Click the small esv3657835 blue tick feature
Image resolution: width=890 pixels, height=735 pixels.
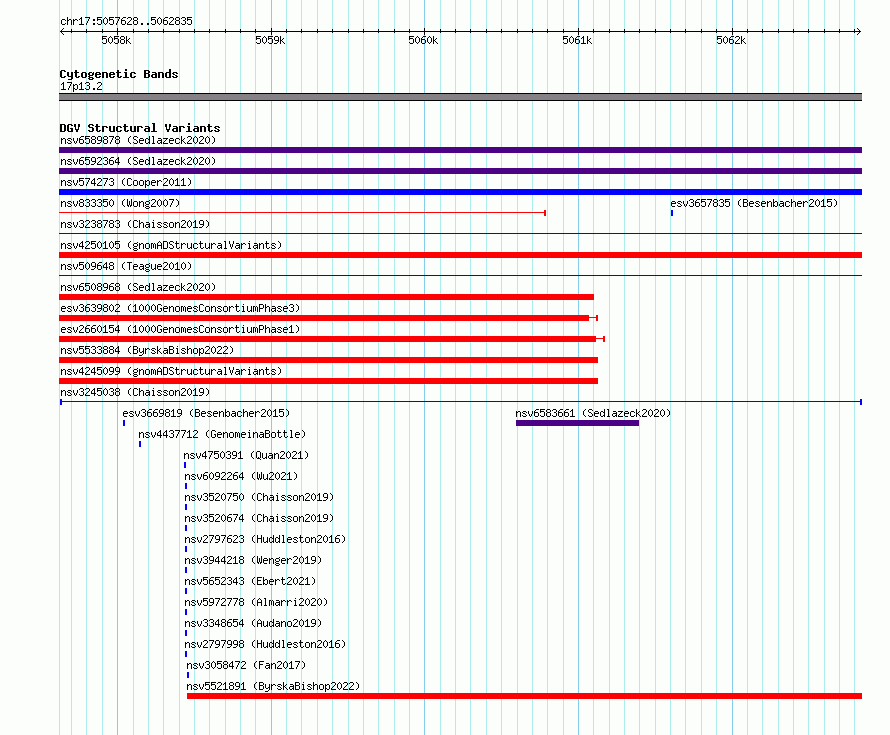click(x=671, y=213)
